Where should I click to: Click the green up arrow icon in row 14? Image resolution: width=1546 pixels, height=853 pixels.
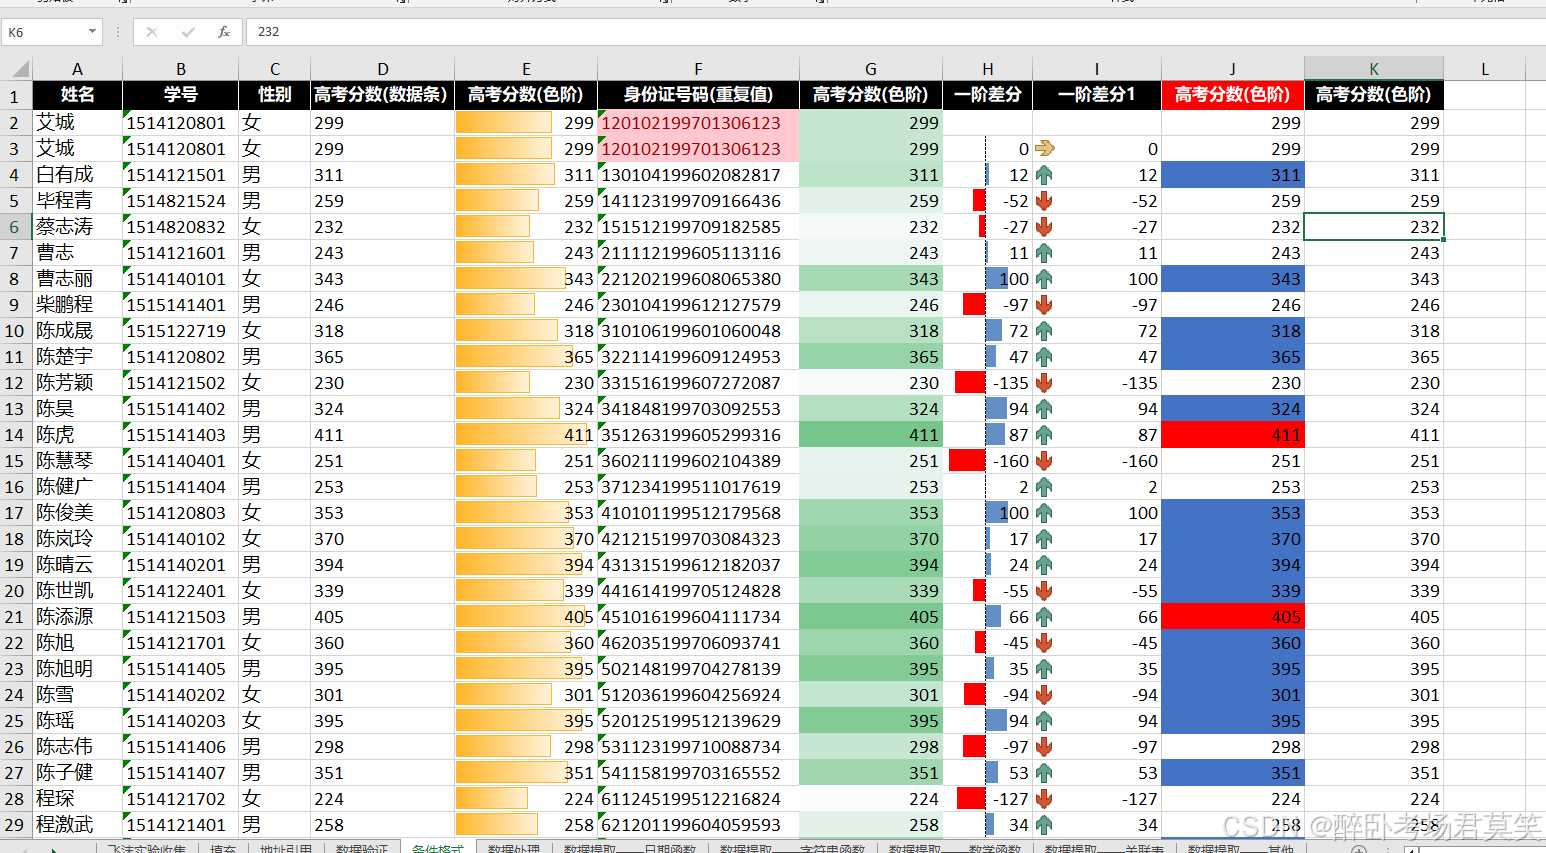[x=1044, y=434]
